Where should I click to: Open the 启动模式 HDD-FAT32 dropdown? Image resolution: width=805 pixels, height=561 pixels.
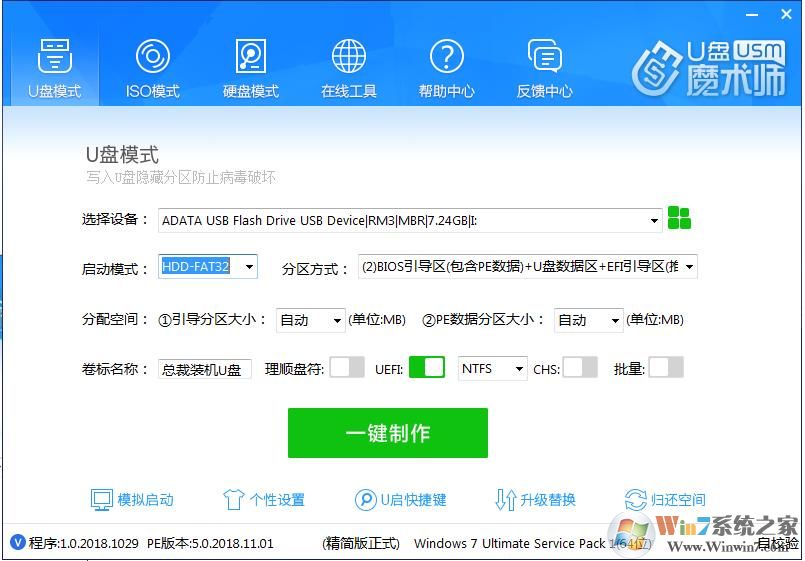click(208, 266)
